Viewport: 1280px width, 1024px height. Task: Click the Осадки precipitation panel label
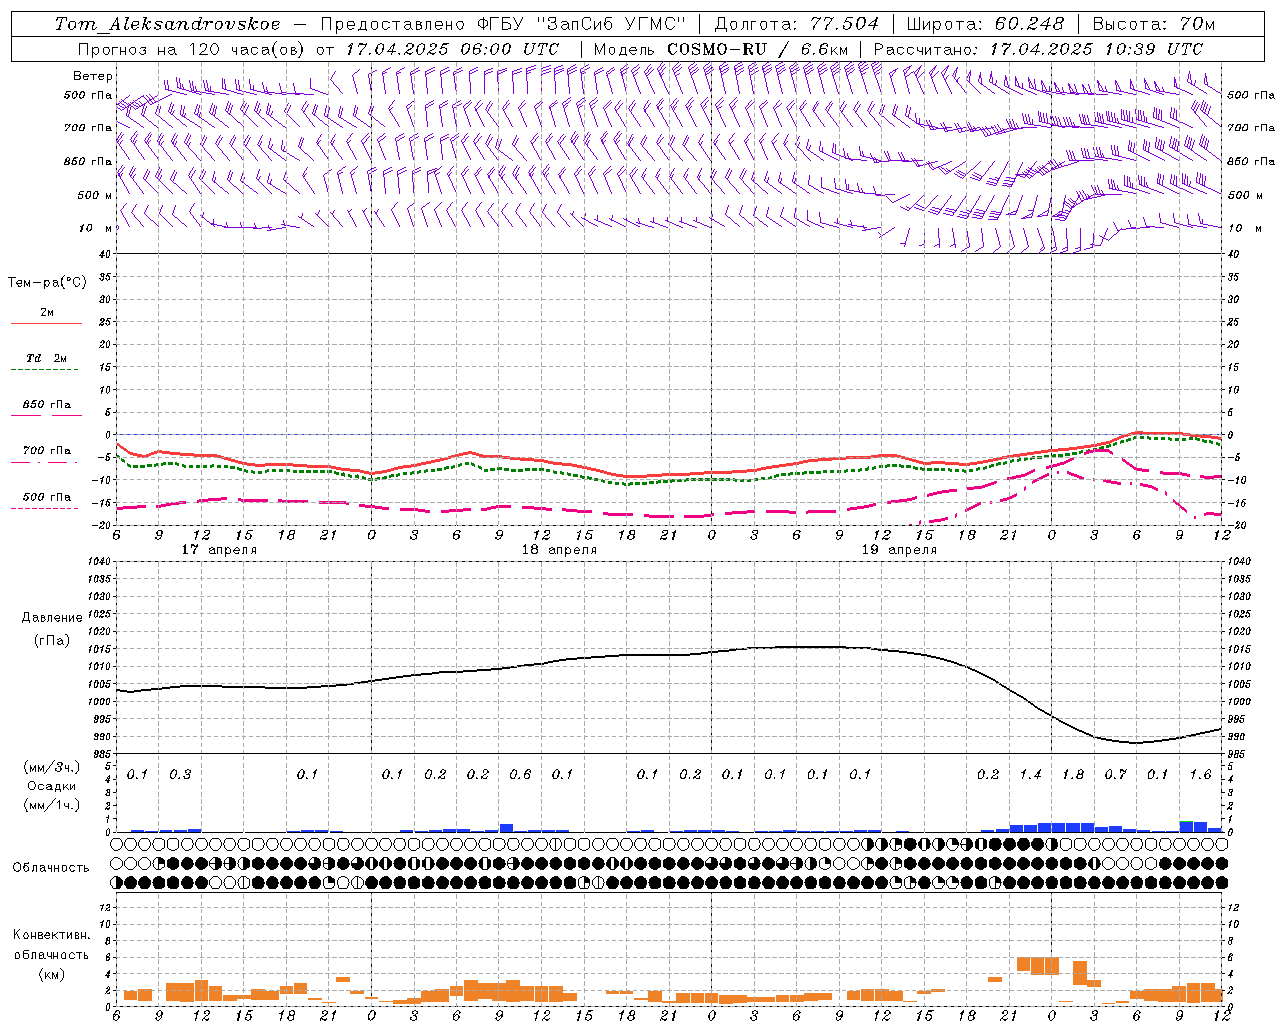(x=52, y=786)
